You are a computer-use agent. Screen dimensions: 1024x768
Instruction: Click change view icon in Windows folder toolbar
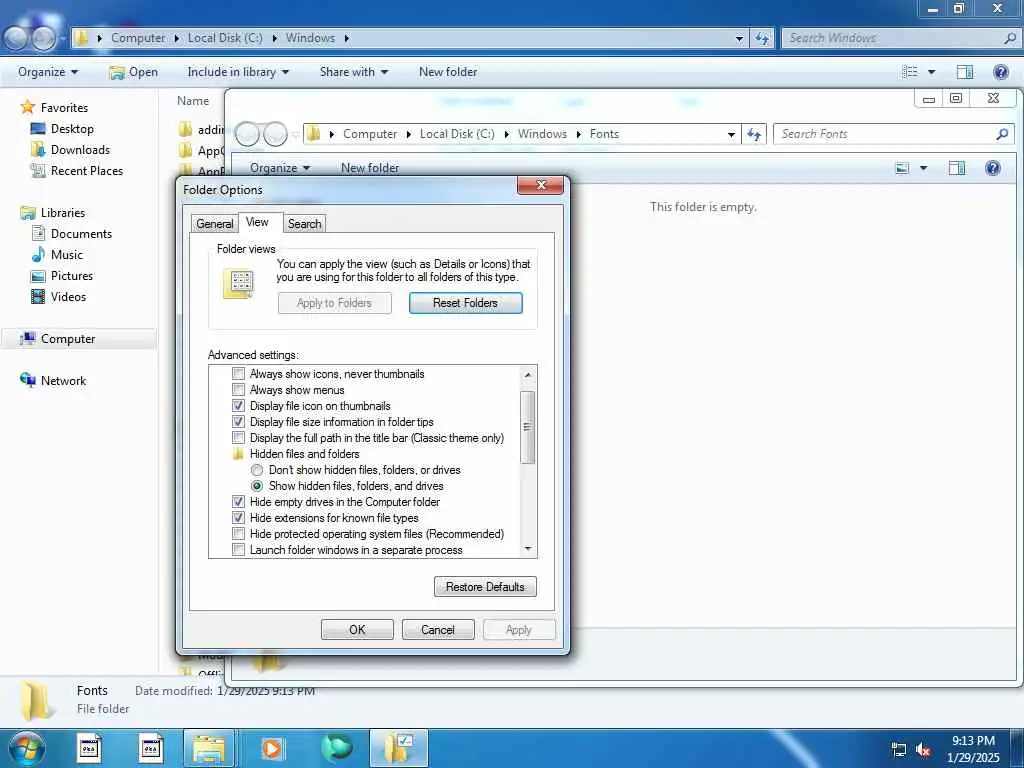(x=910, y=72)
